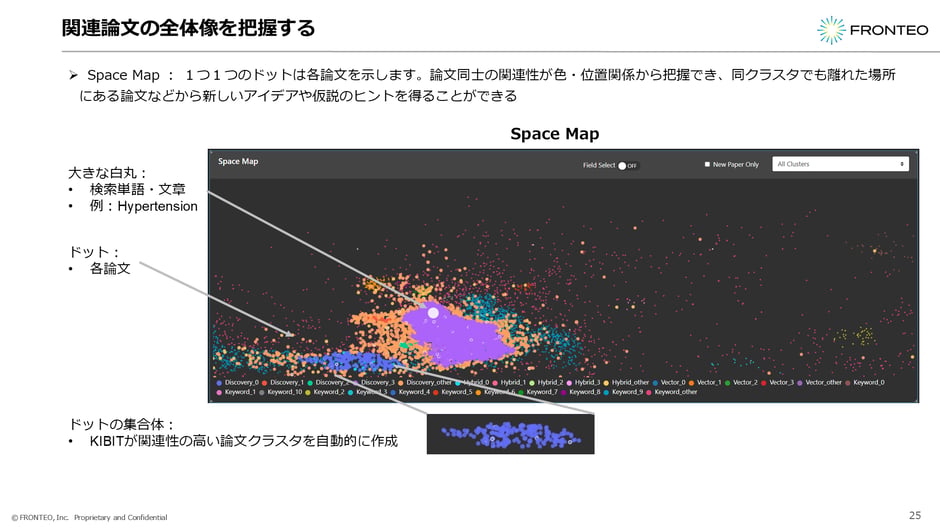Image resolution: width=940 pixels, height=528 pixels.
Task: Select Keyword_8 in the legend
Action: pos(580,392)
